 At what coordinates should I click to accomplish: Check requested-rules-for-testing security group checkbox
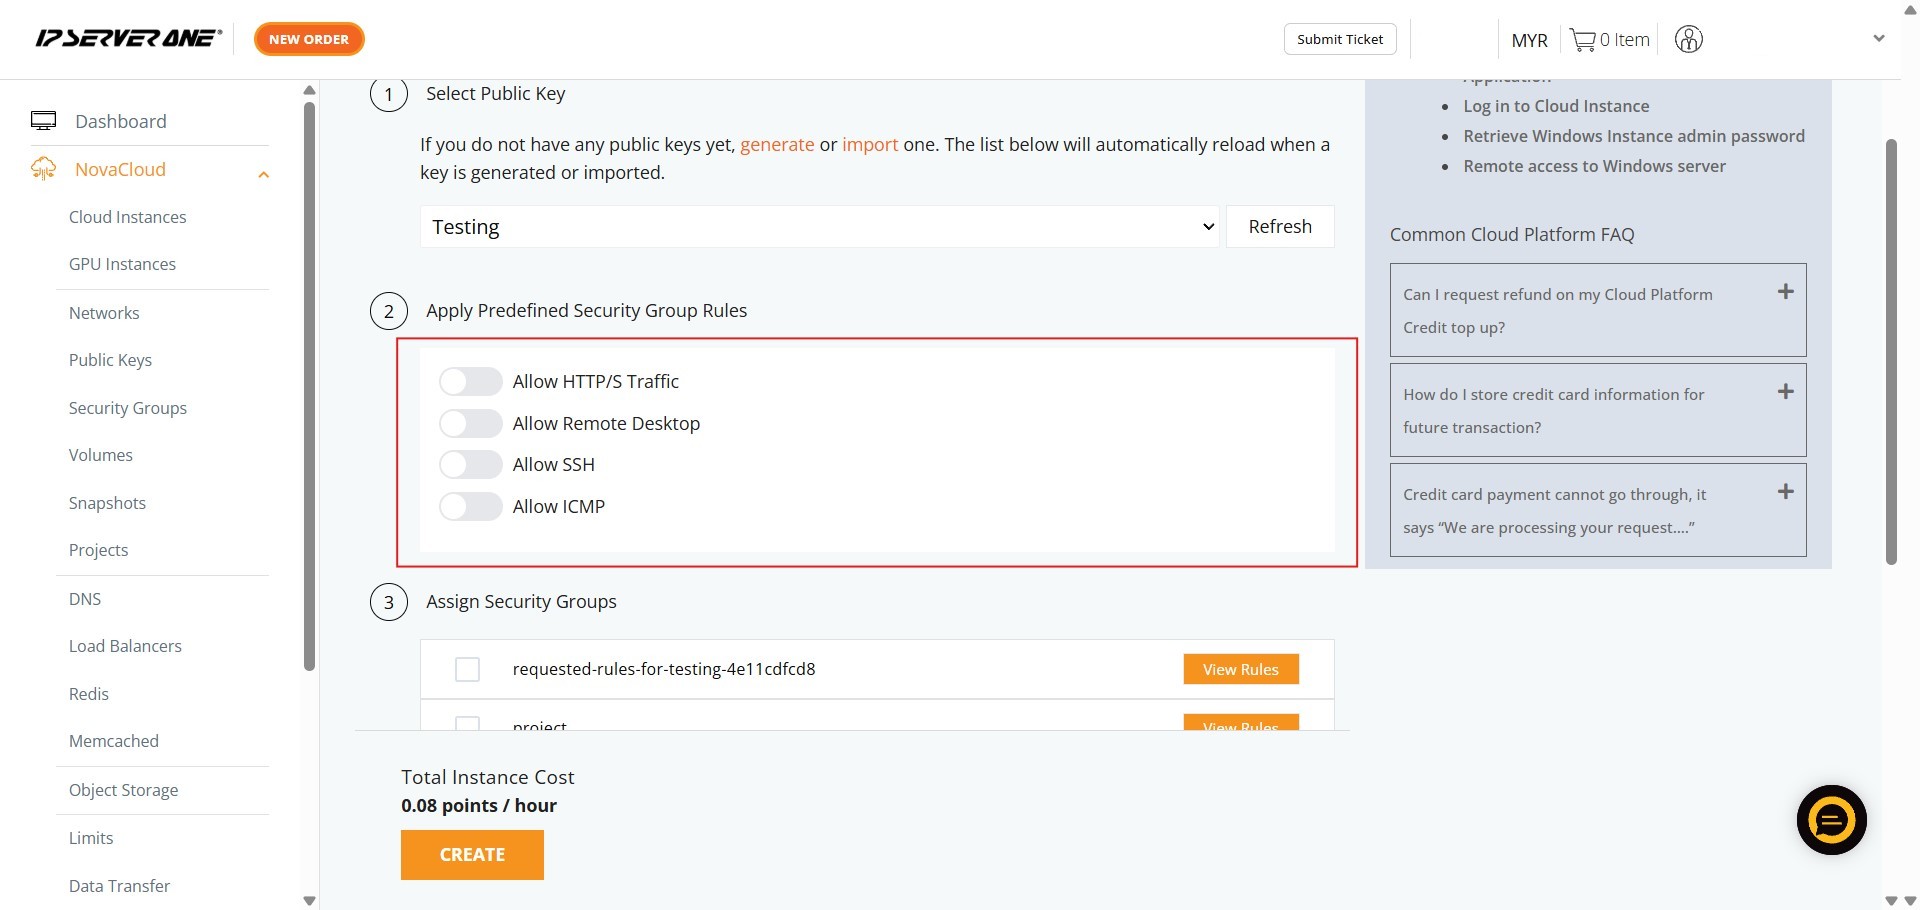point(467,669)
